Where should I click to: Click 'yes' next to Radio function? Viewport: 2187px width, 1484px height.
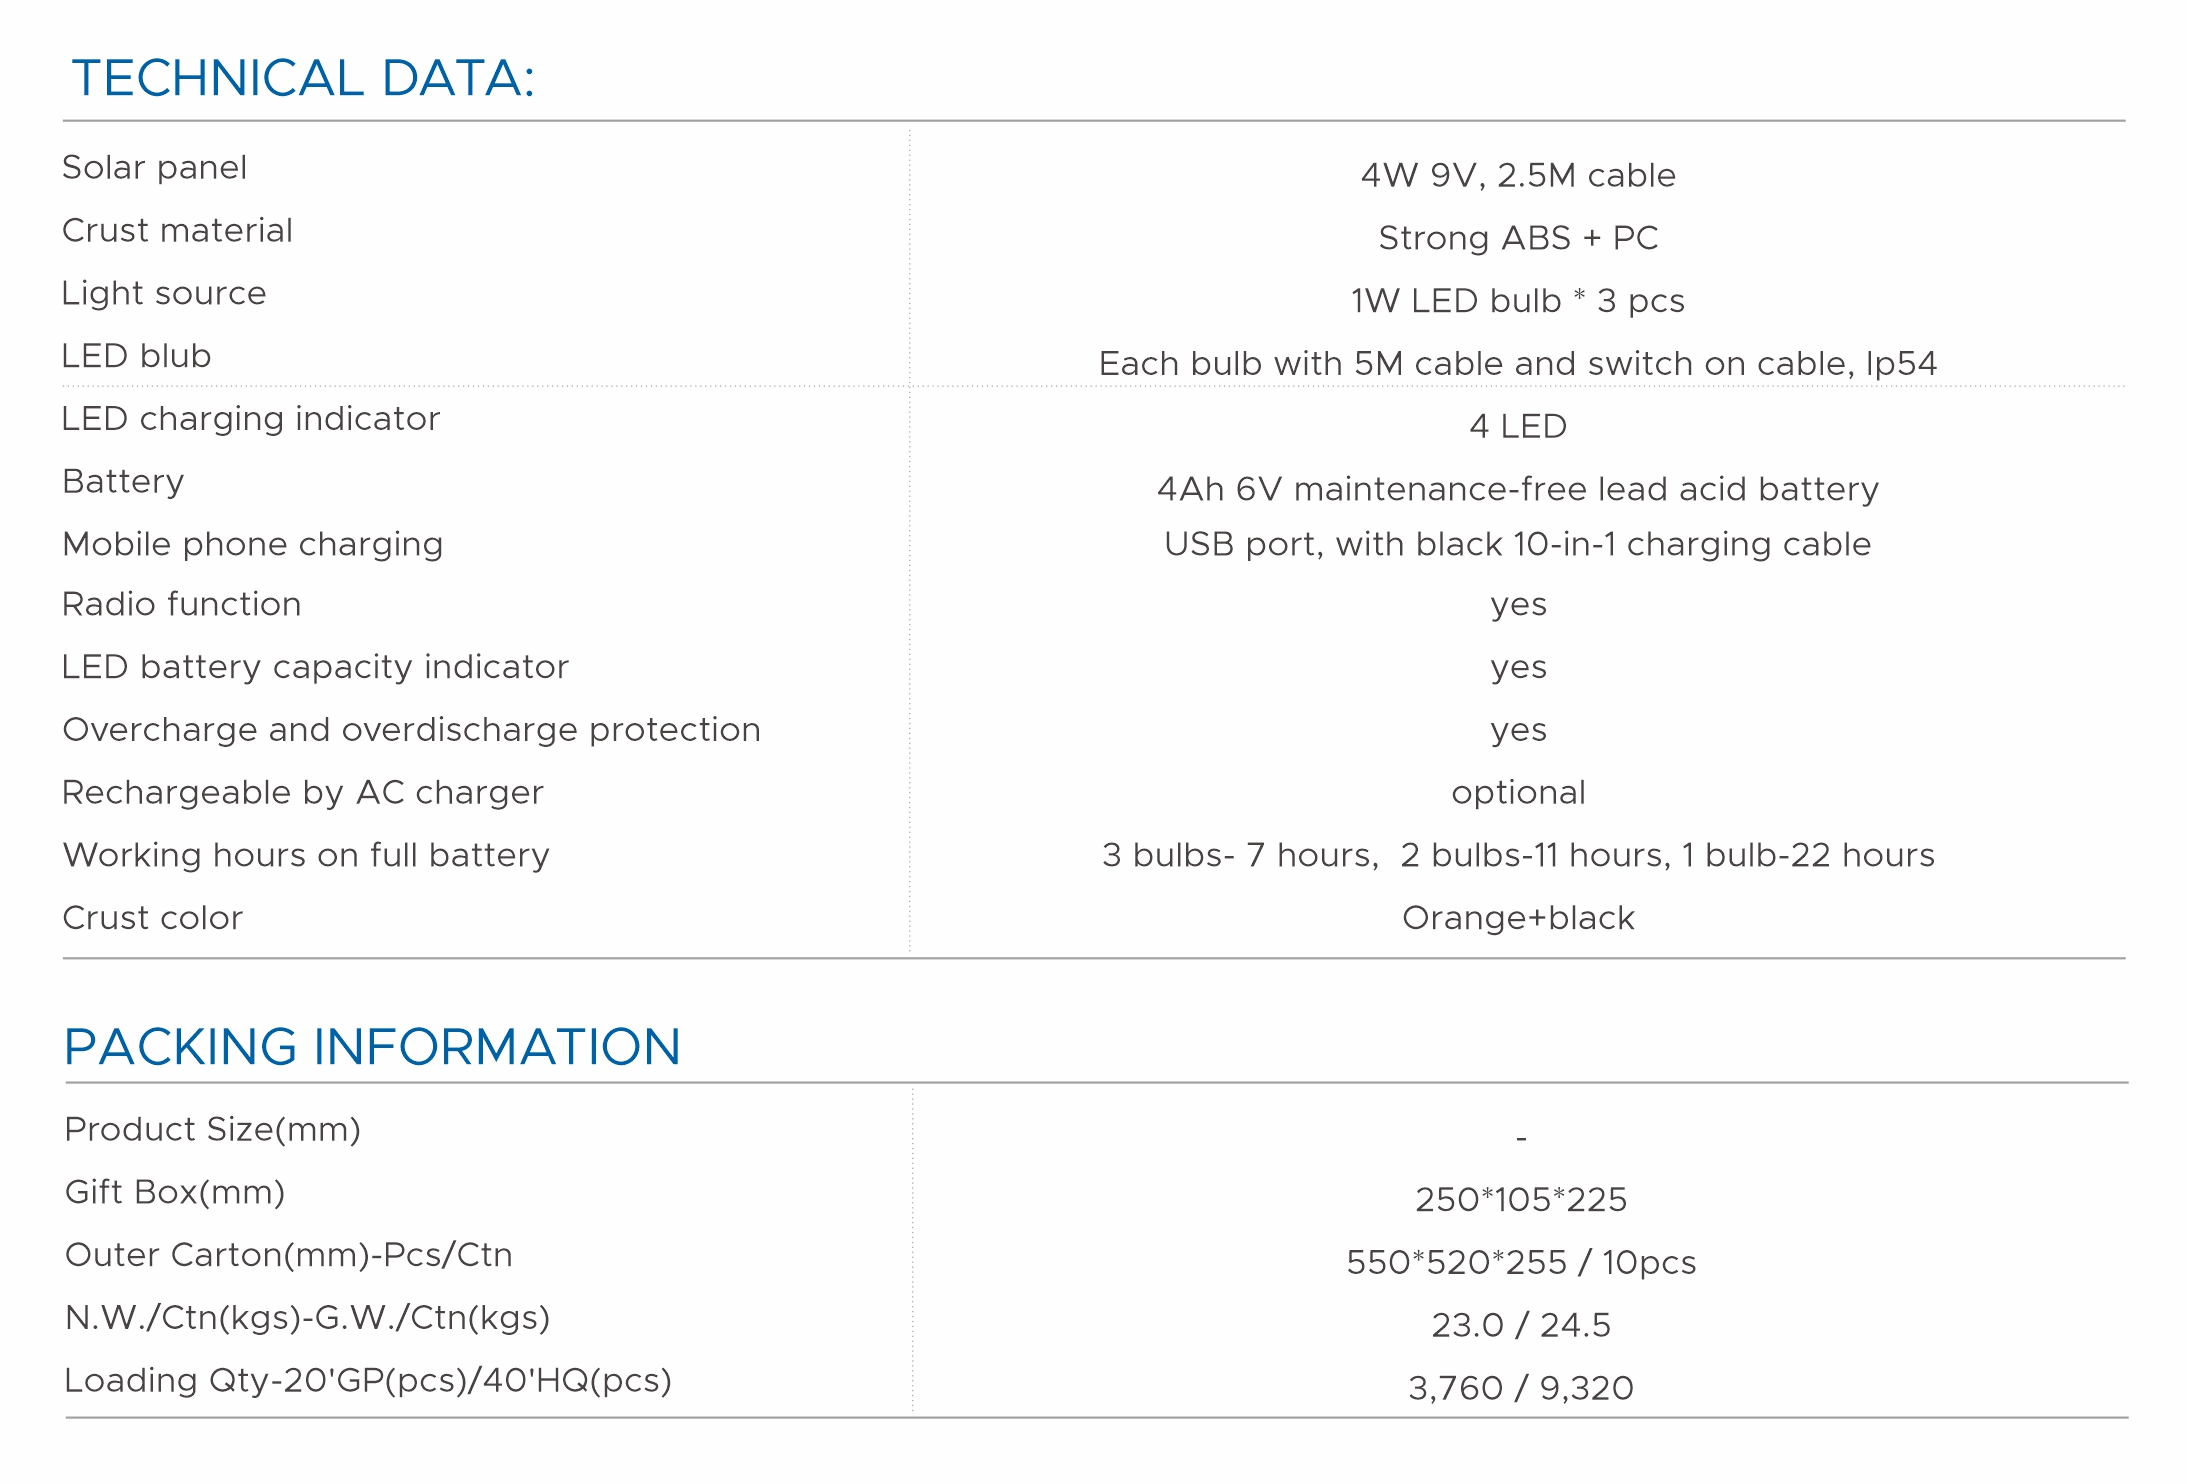pos(1518,605)
